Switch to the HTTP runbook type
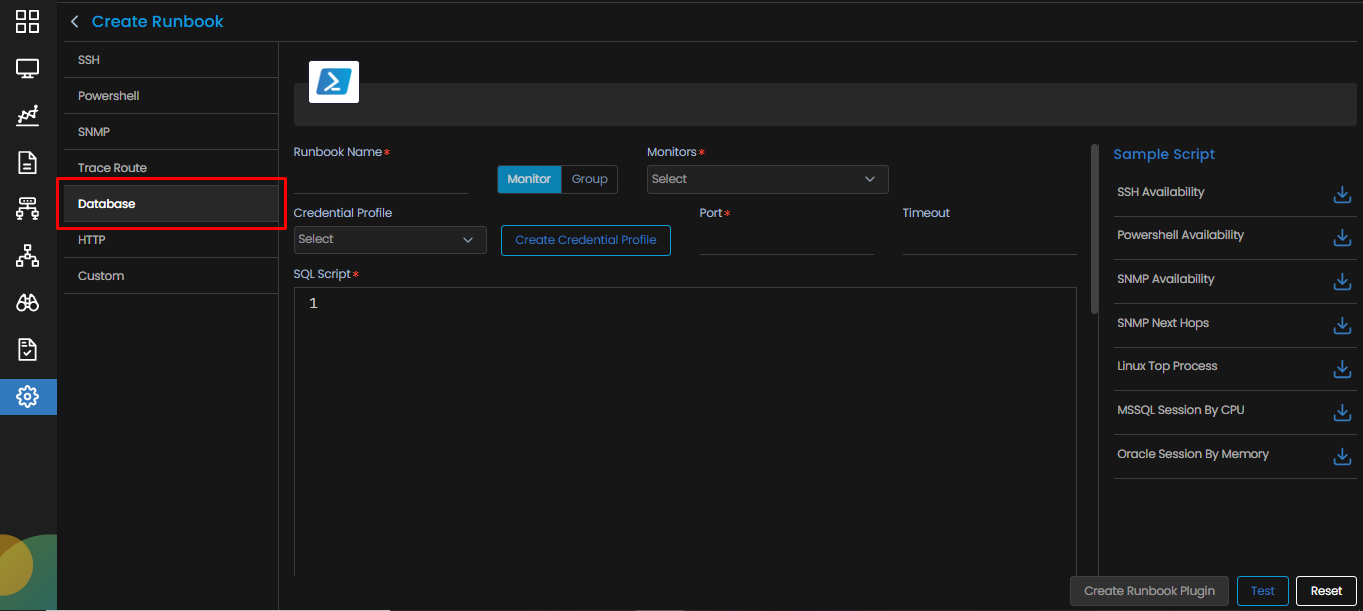Screen dimensions: 1363x611 coord(92,240)
